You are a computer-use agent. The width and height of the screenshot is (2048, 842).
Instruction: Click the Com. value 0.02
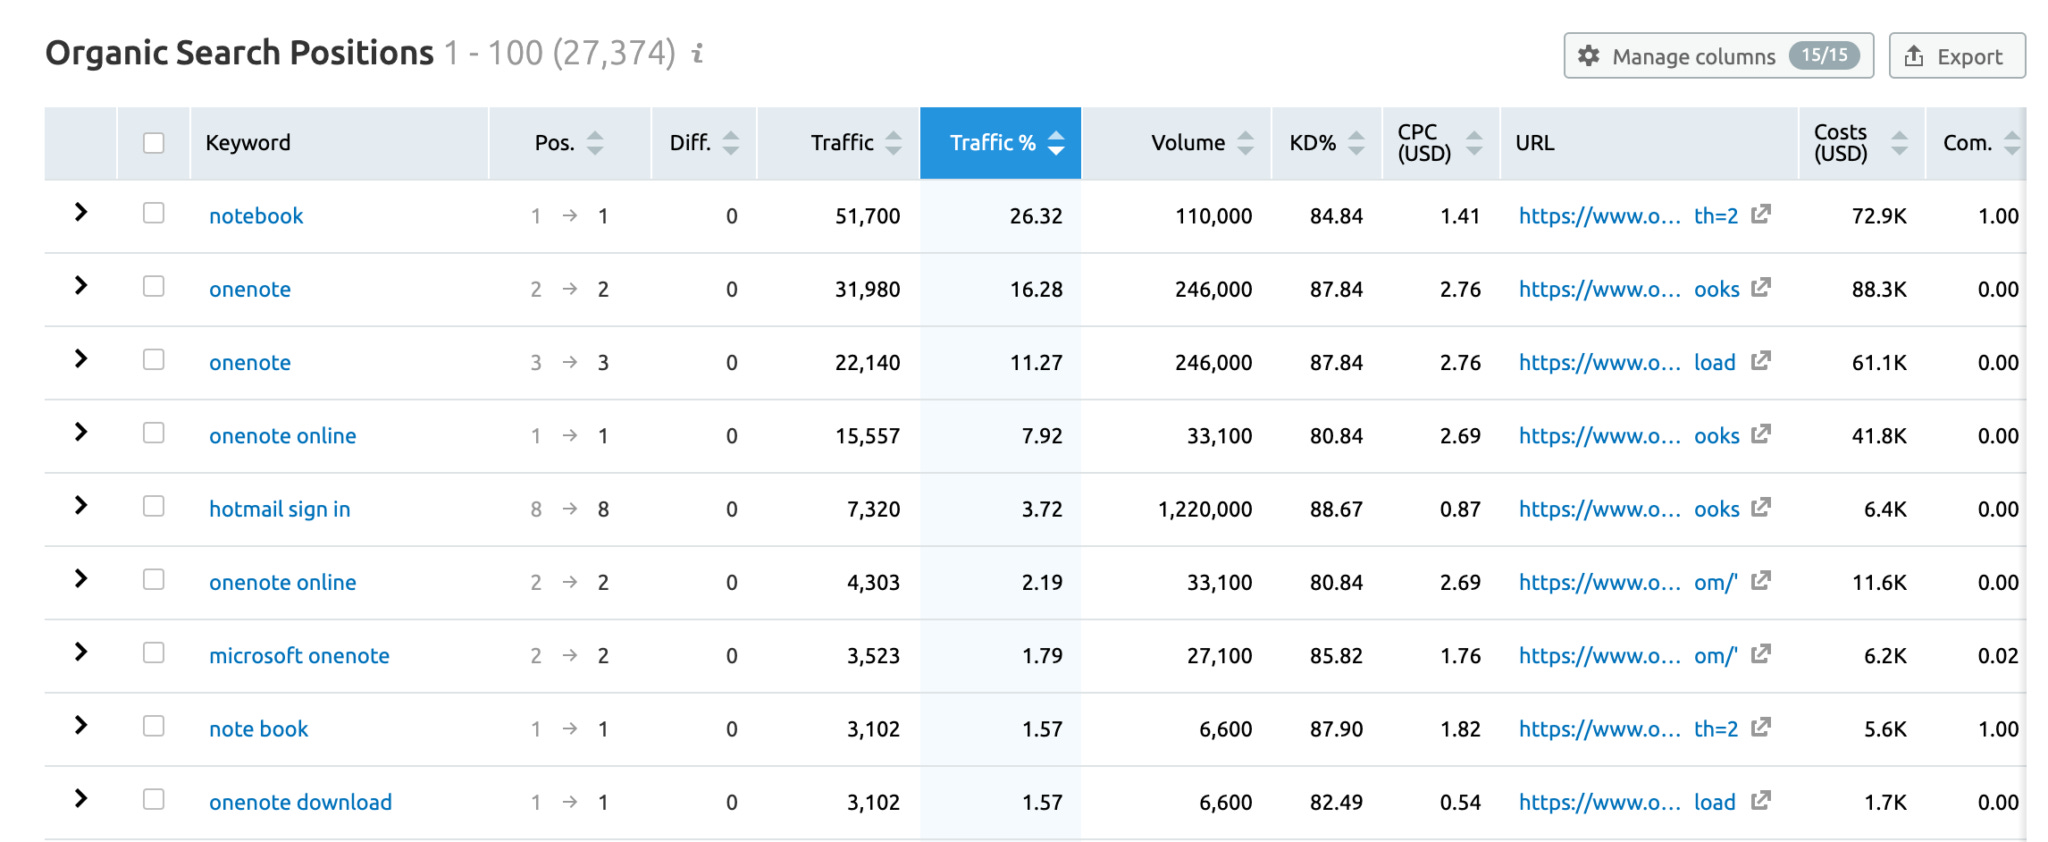[1998, 656]
